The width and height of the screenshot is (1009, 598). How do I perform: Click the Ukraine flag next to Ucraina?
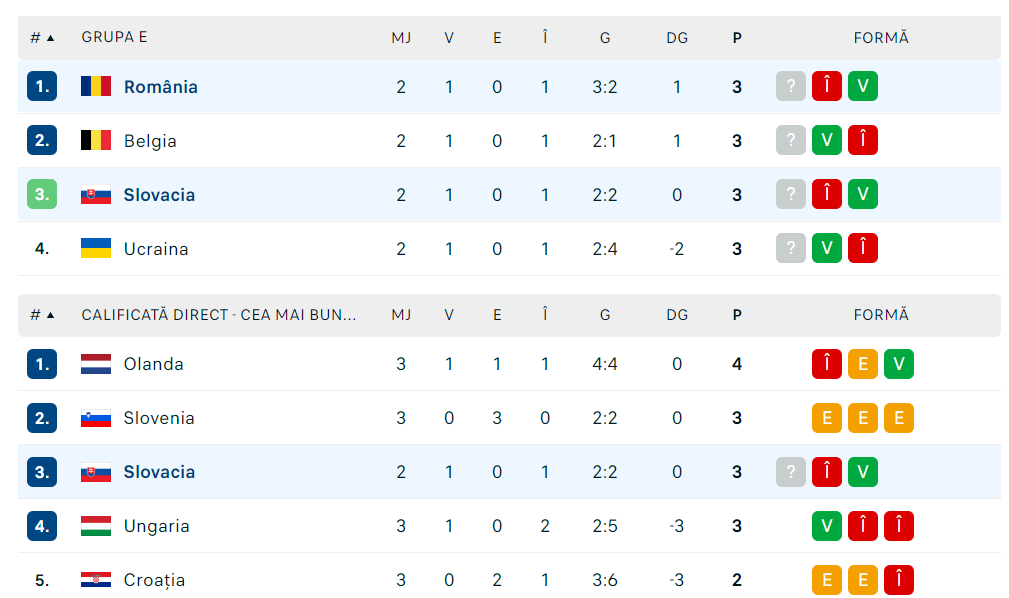pos(96,249)
